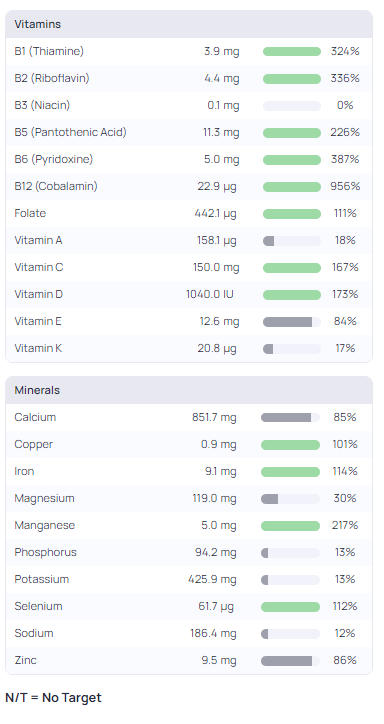The image size is (384, 724).
Task: Click the Iron progress bar
Action: (290, 471)
